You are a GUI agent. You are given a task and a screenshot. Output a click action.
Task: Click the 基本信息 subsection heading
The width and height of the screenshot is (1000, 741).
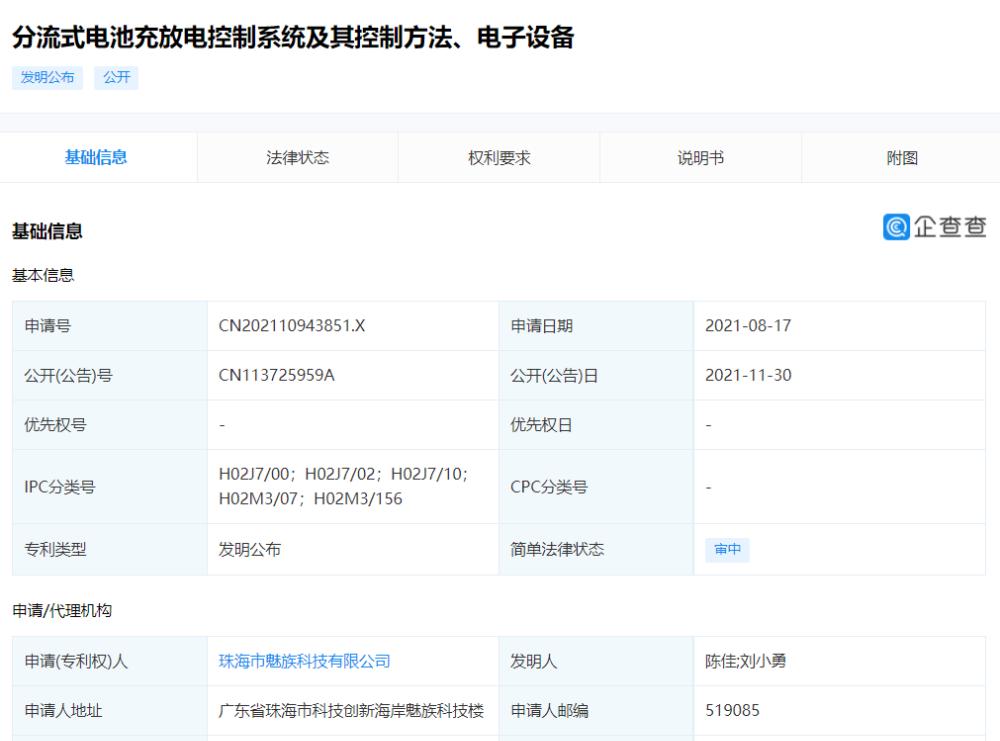point(43,275)
